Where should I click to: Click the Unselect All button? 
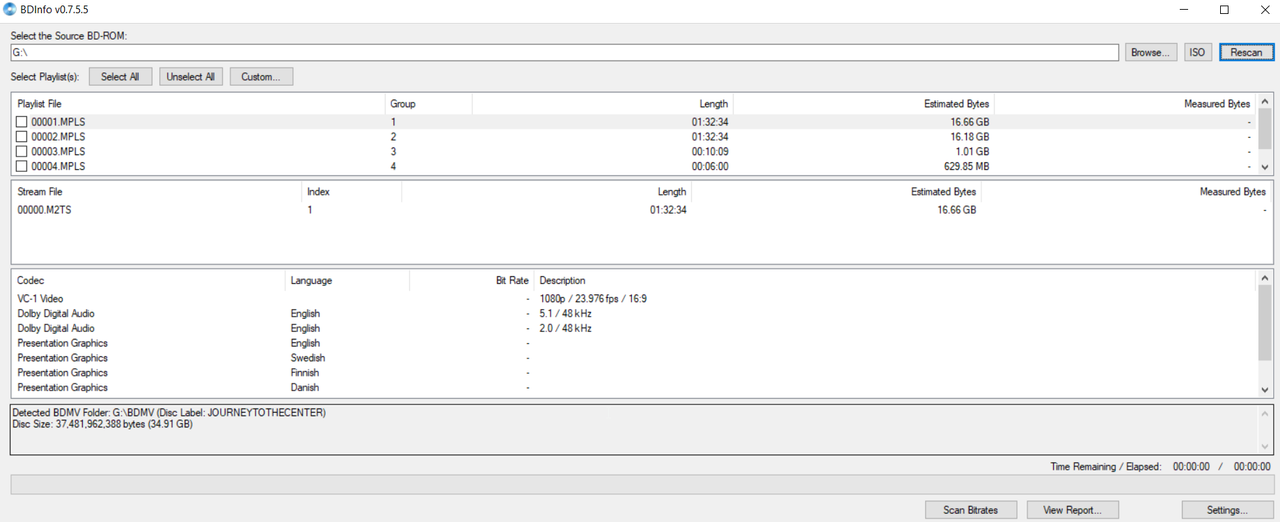pyautogui.click(x=190, y=76)
